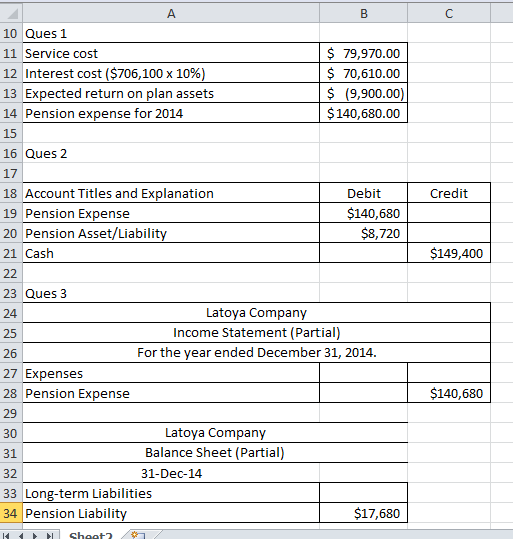The width and height of the screenshot is (513, 539).
Task: Click 'Pension Expense' in row 28
Action: coord(171,393)
